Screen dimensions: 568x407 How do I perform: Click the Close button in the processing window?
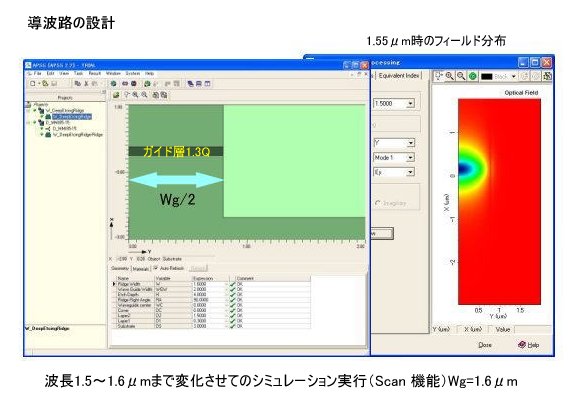point(485,345)
